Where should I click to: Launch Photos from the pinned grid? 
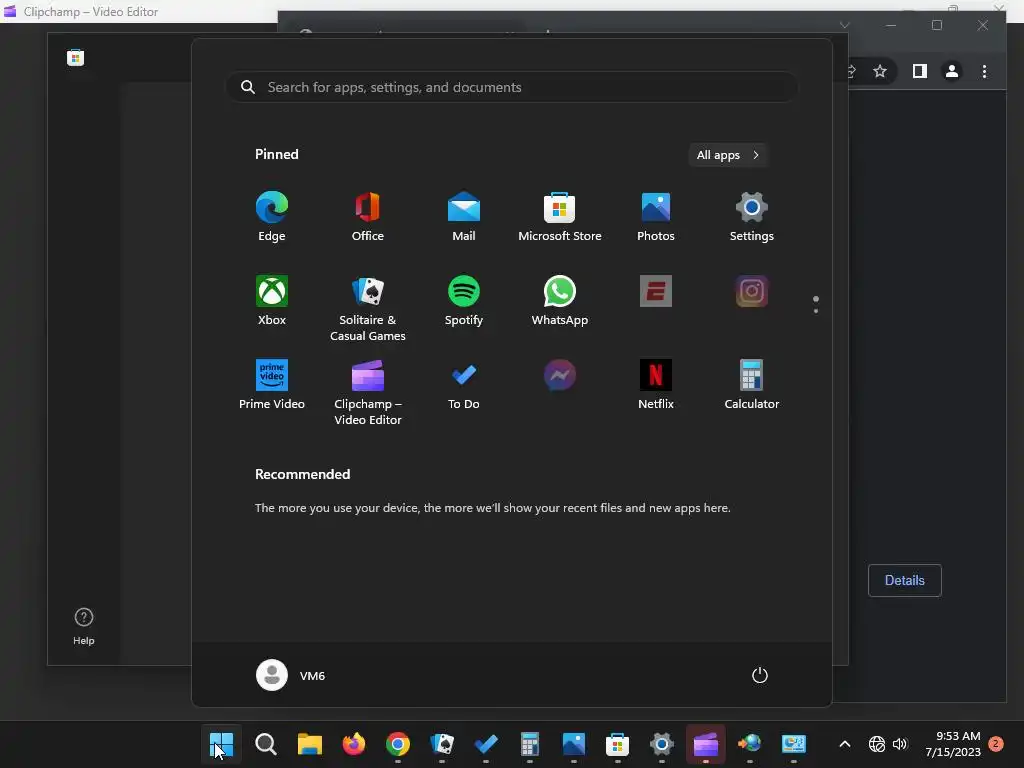656,217
